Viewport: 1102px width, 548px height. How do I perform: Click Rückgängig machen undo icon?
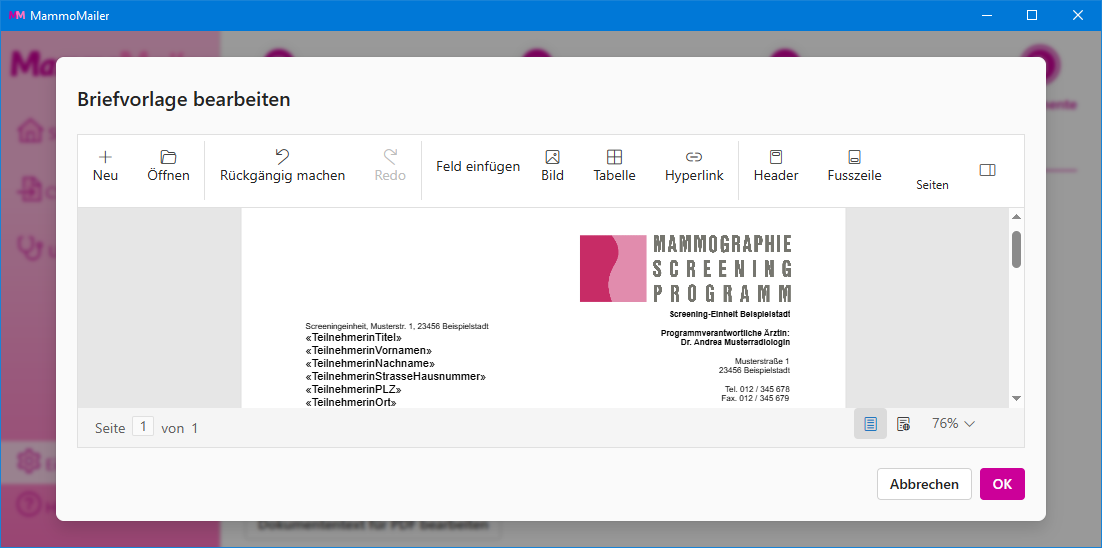coord(282,157)
